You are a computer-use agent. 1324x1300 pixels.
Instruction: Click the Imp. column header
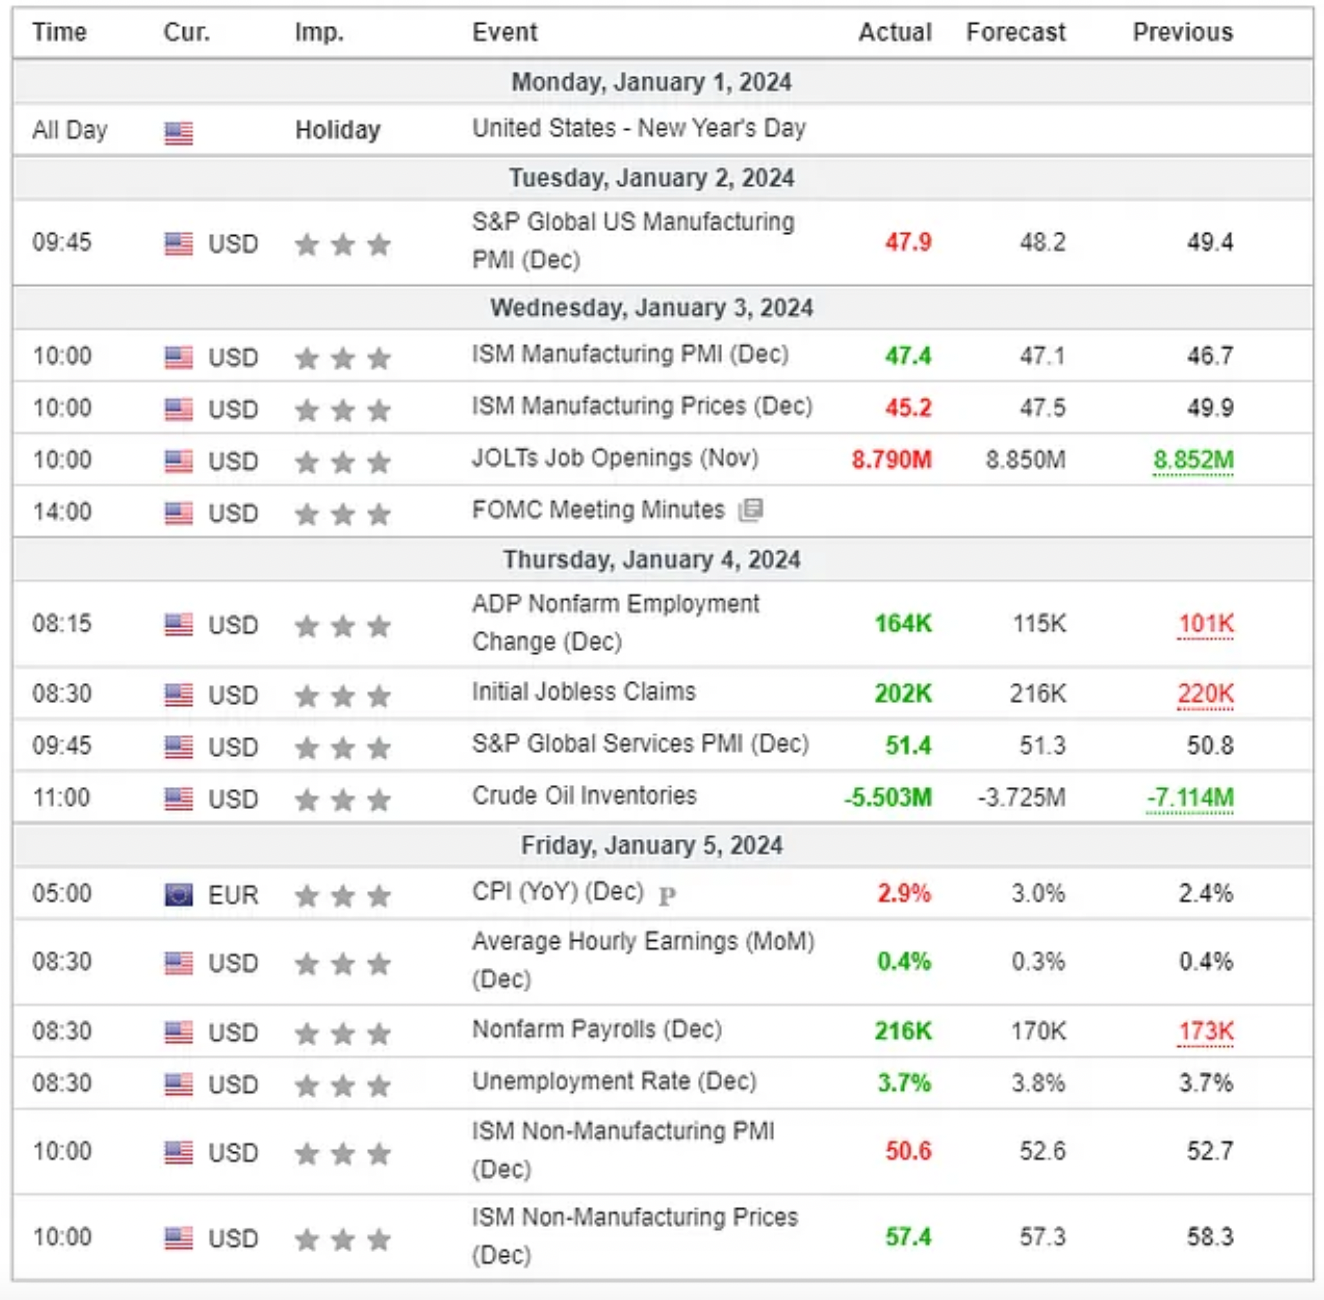319,32
